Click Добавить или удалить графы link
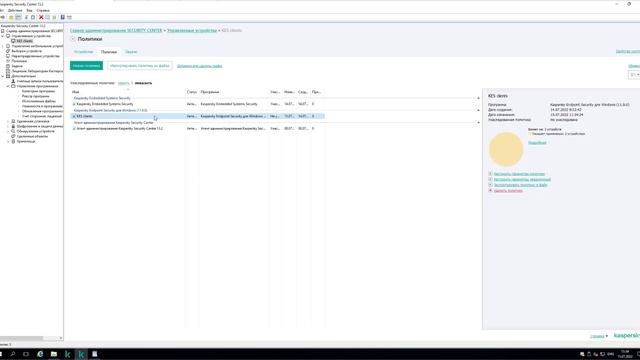This screenshot has height=360, width=640. pyautogui.click(x=200, y=66)
